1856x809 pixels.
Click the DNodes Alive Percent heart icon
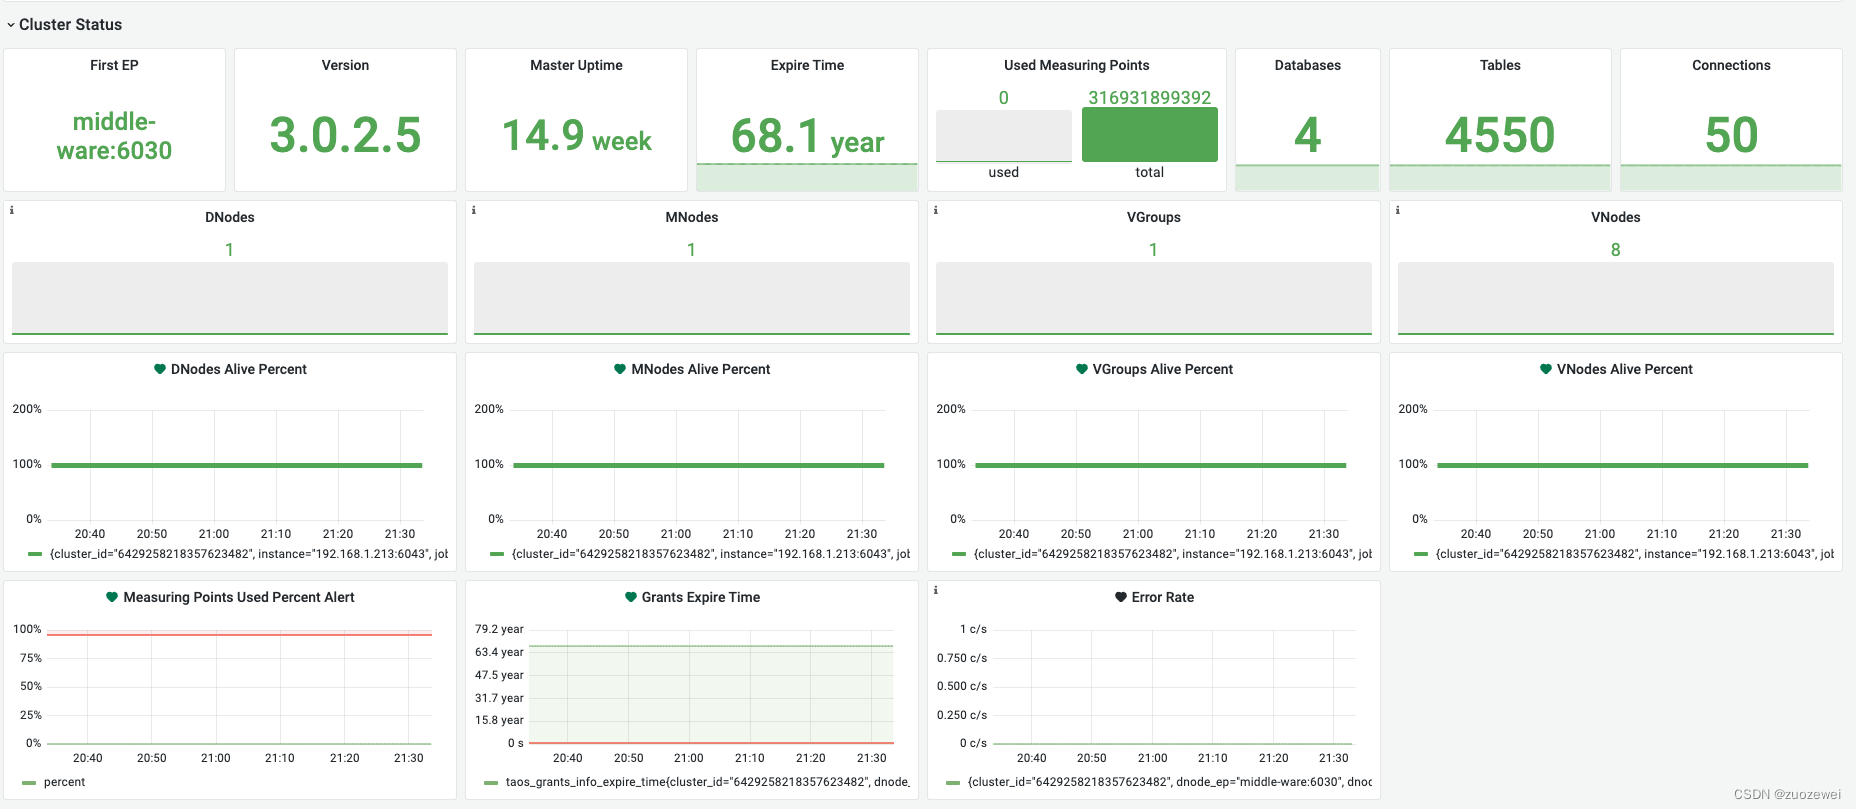[x=160, y=369]
